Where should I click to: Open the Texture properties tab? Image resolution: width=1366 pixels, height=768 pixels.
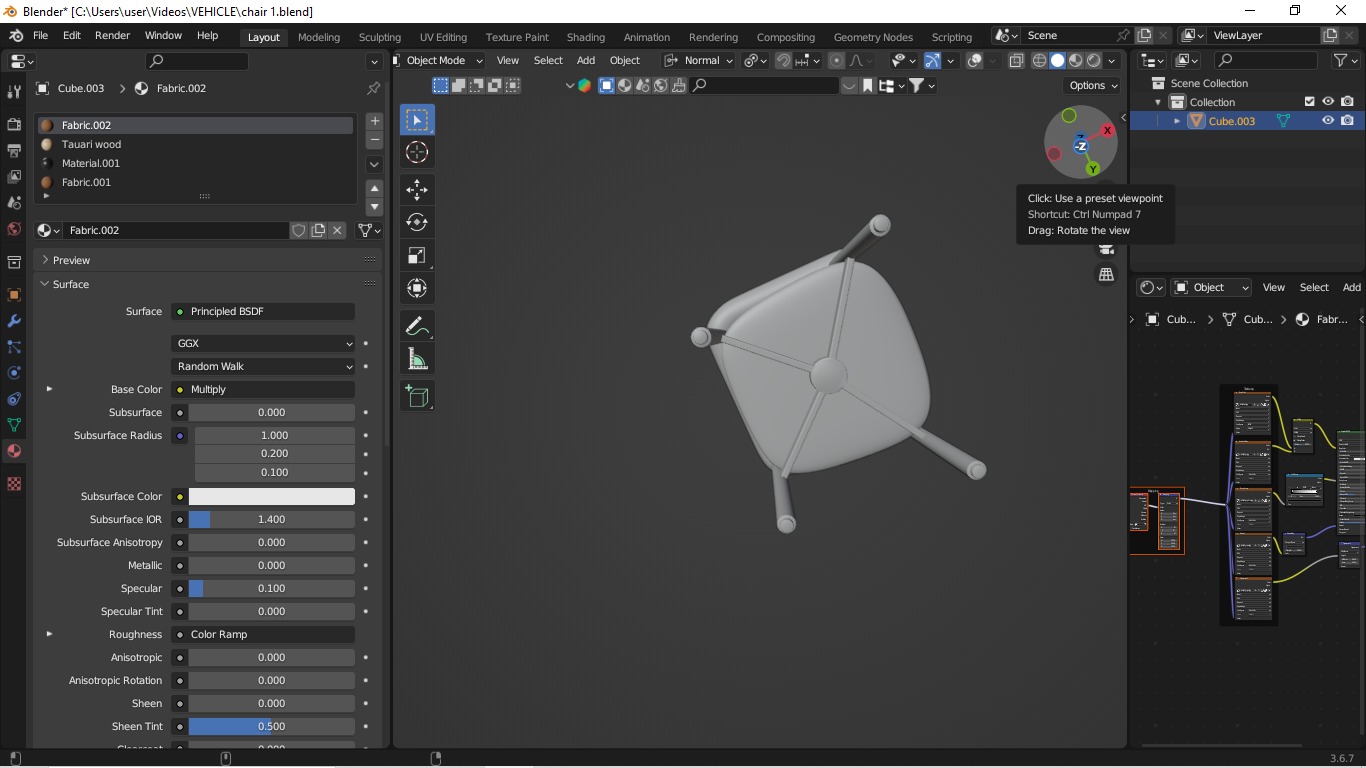coord(14,484)
